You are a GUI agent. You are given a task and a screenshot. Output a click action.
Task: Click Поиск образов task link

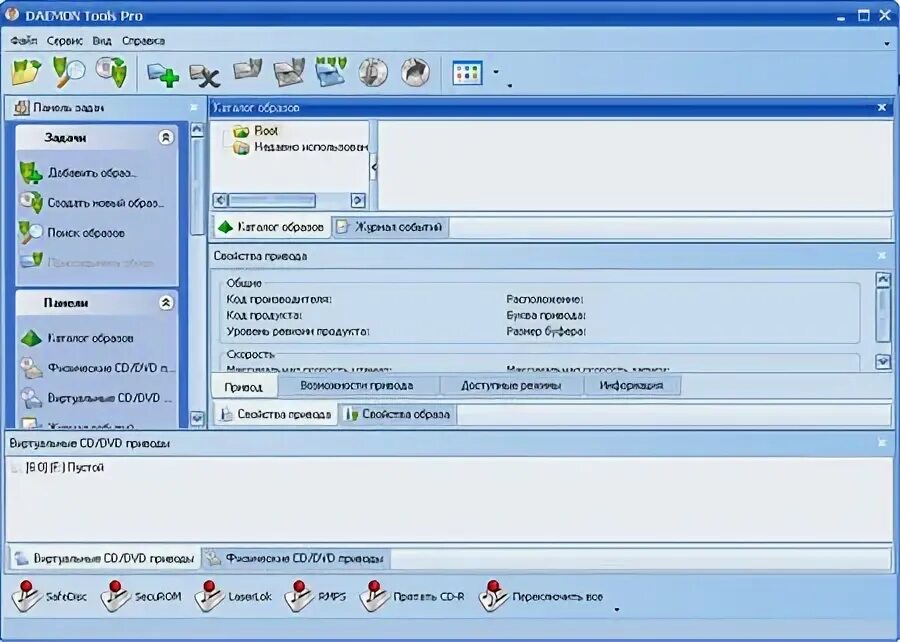coord(72,233)
